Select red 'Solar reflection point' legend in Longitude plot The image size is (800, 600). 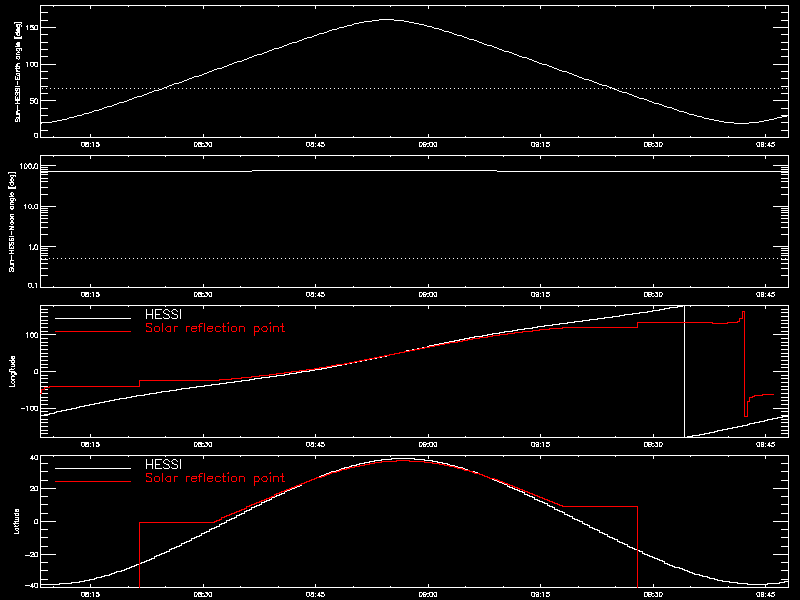(x=215, y=328)
